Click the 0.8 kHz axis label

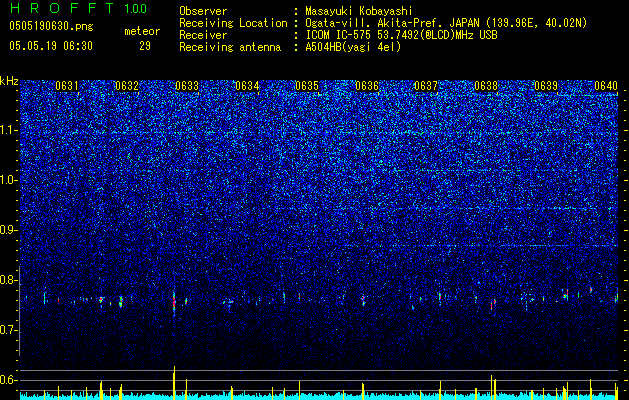9,280
